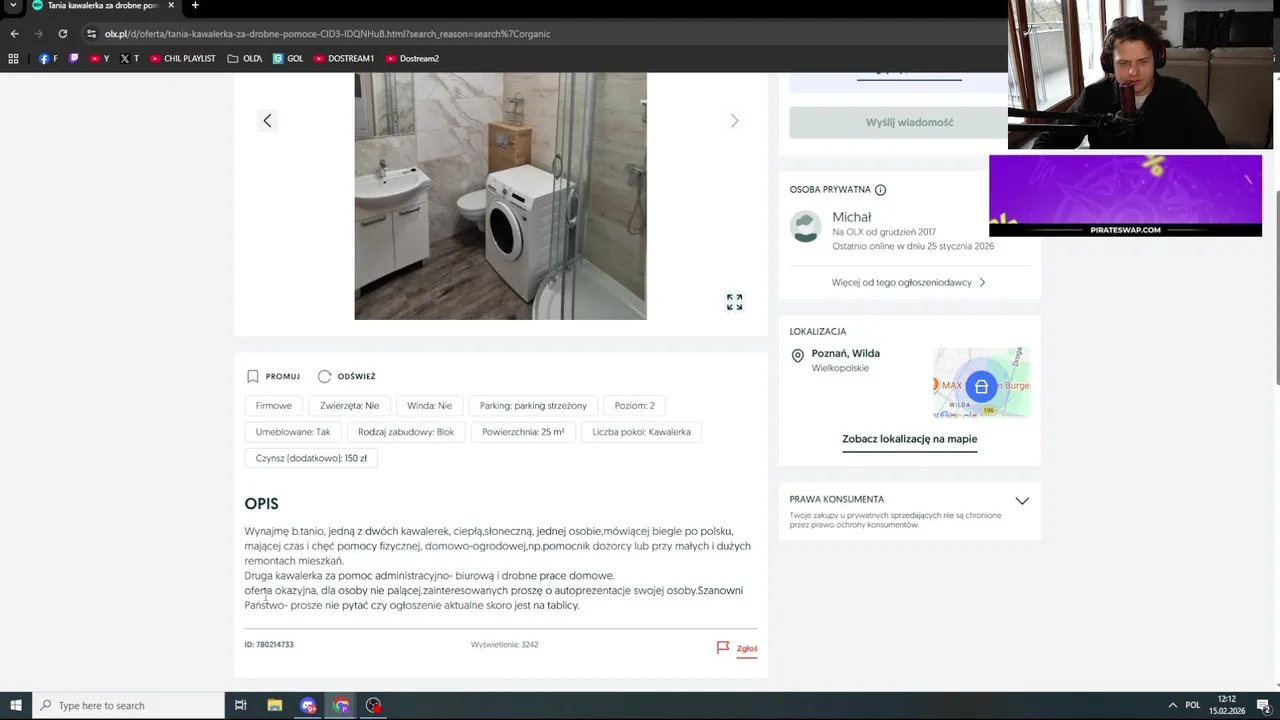Click the red report flag icon
The image size is (1280, 720).
723,648
